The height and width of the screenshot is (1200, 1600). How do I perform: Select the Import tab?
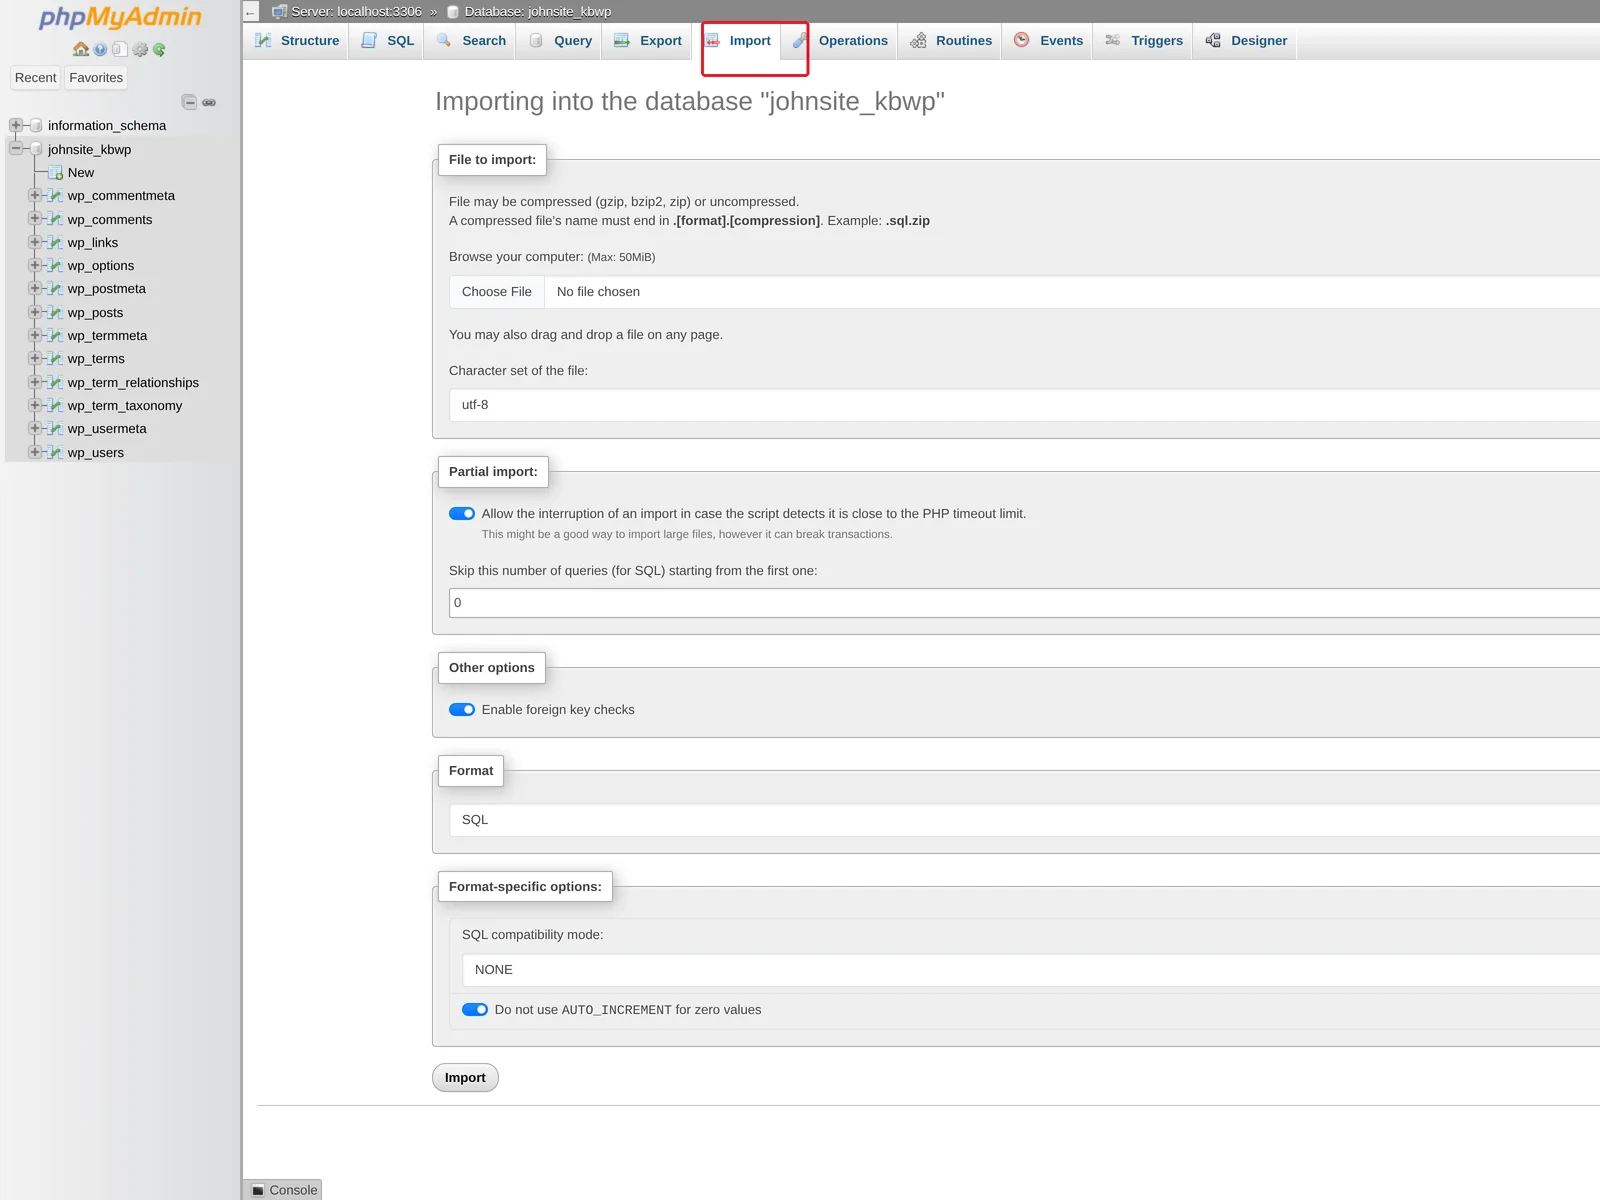738,41
